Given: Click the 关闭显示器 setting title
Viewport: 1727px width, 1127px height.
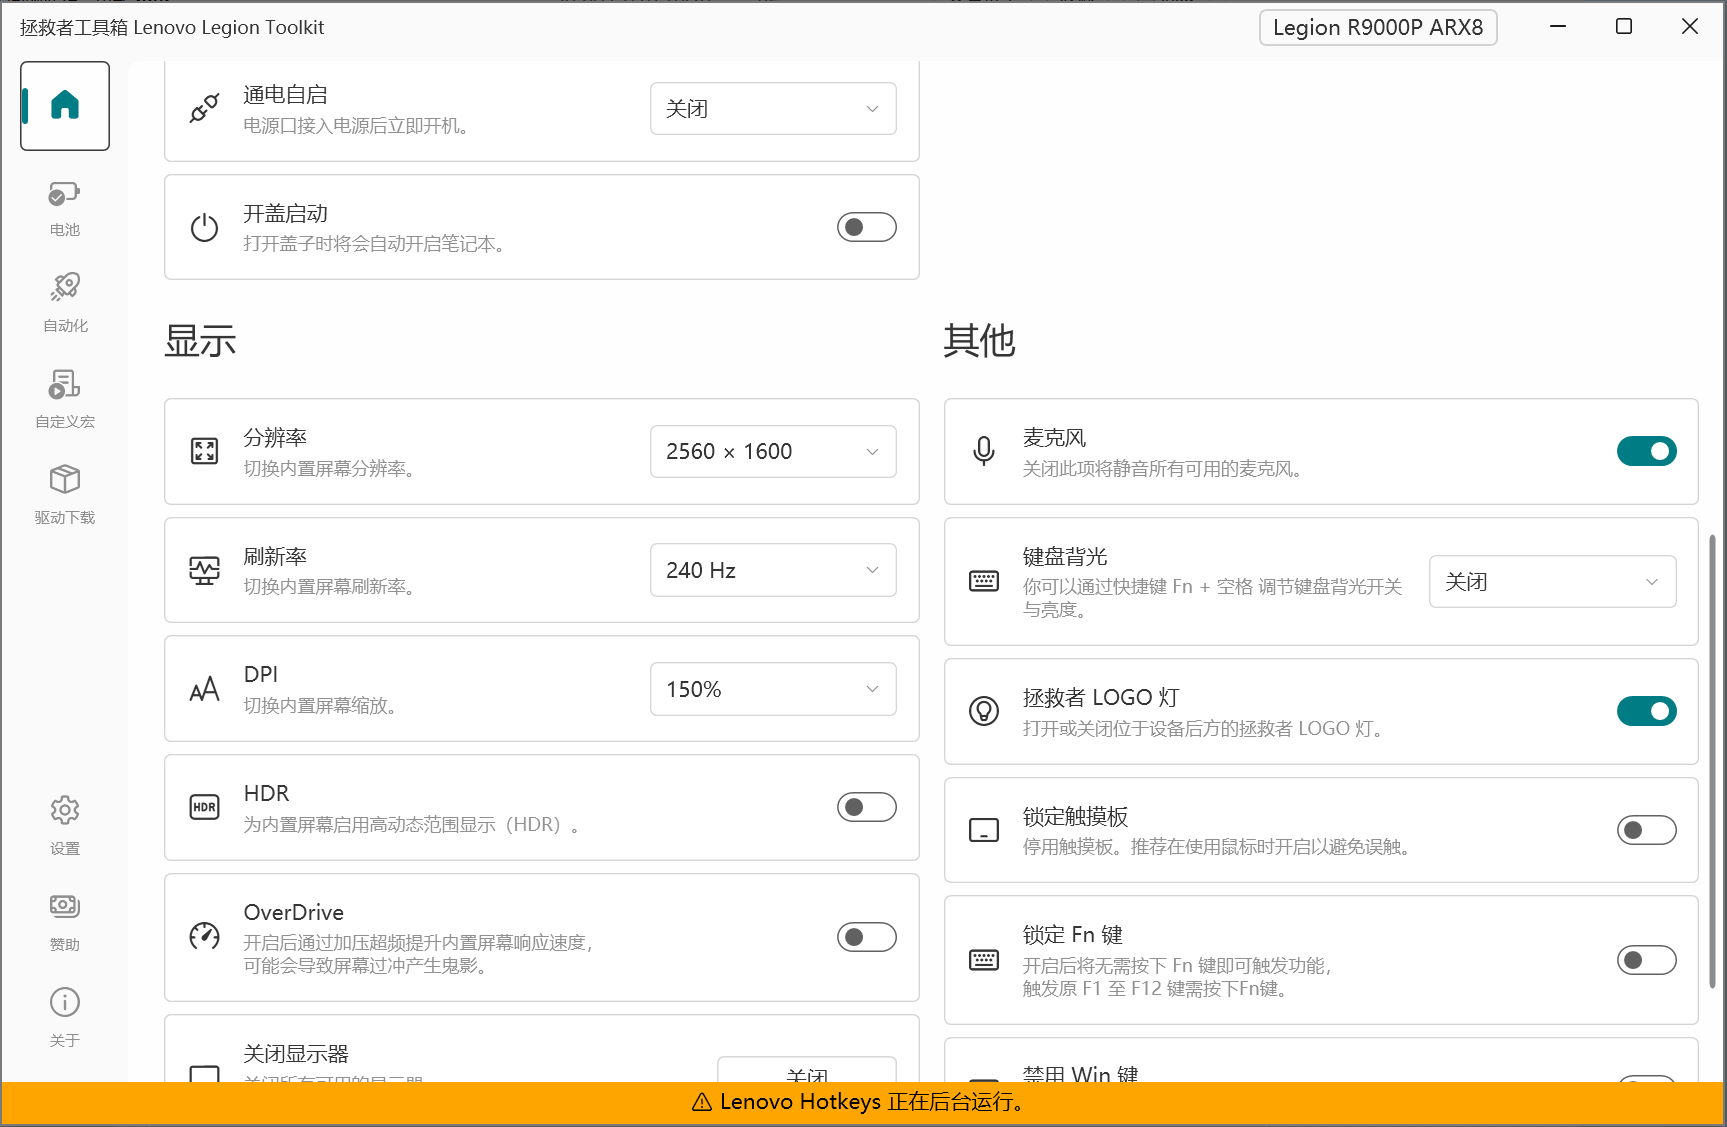Looking at the screenshot, I should 296,1054.
